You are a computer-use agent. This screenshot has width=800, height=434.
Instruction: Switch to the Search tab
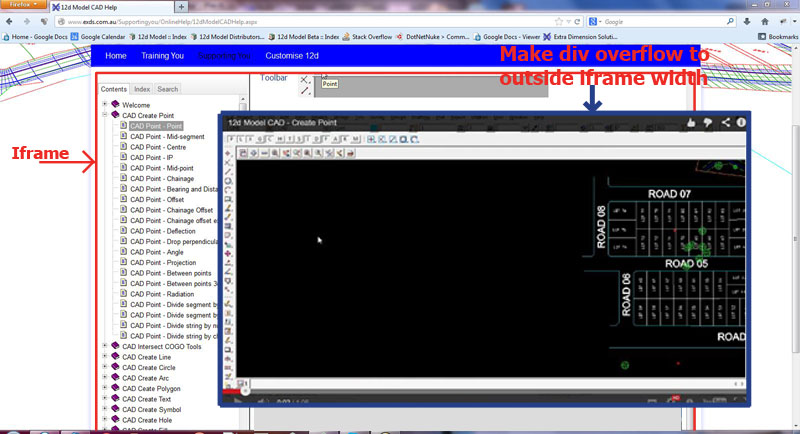point(167,89)
